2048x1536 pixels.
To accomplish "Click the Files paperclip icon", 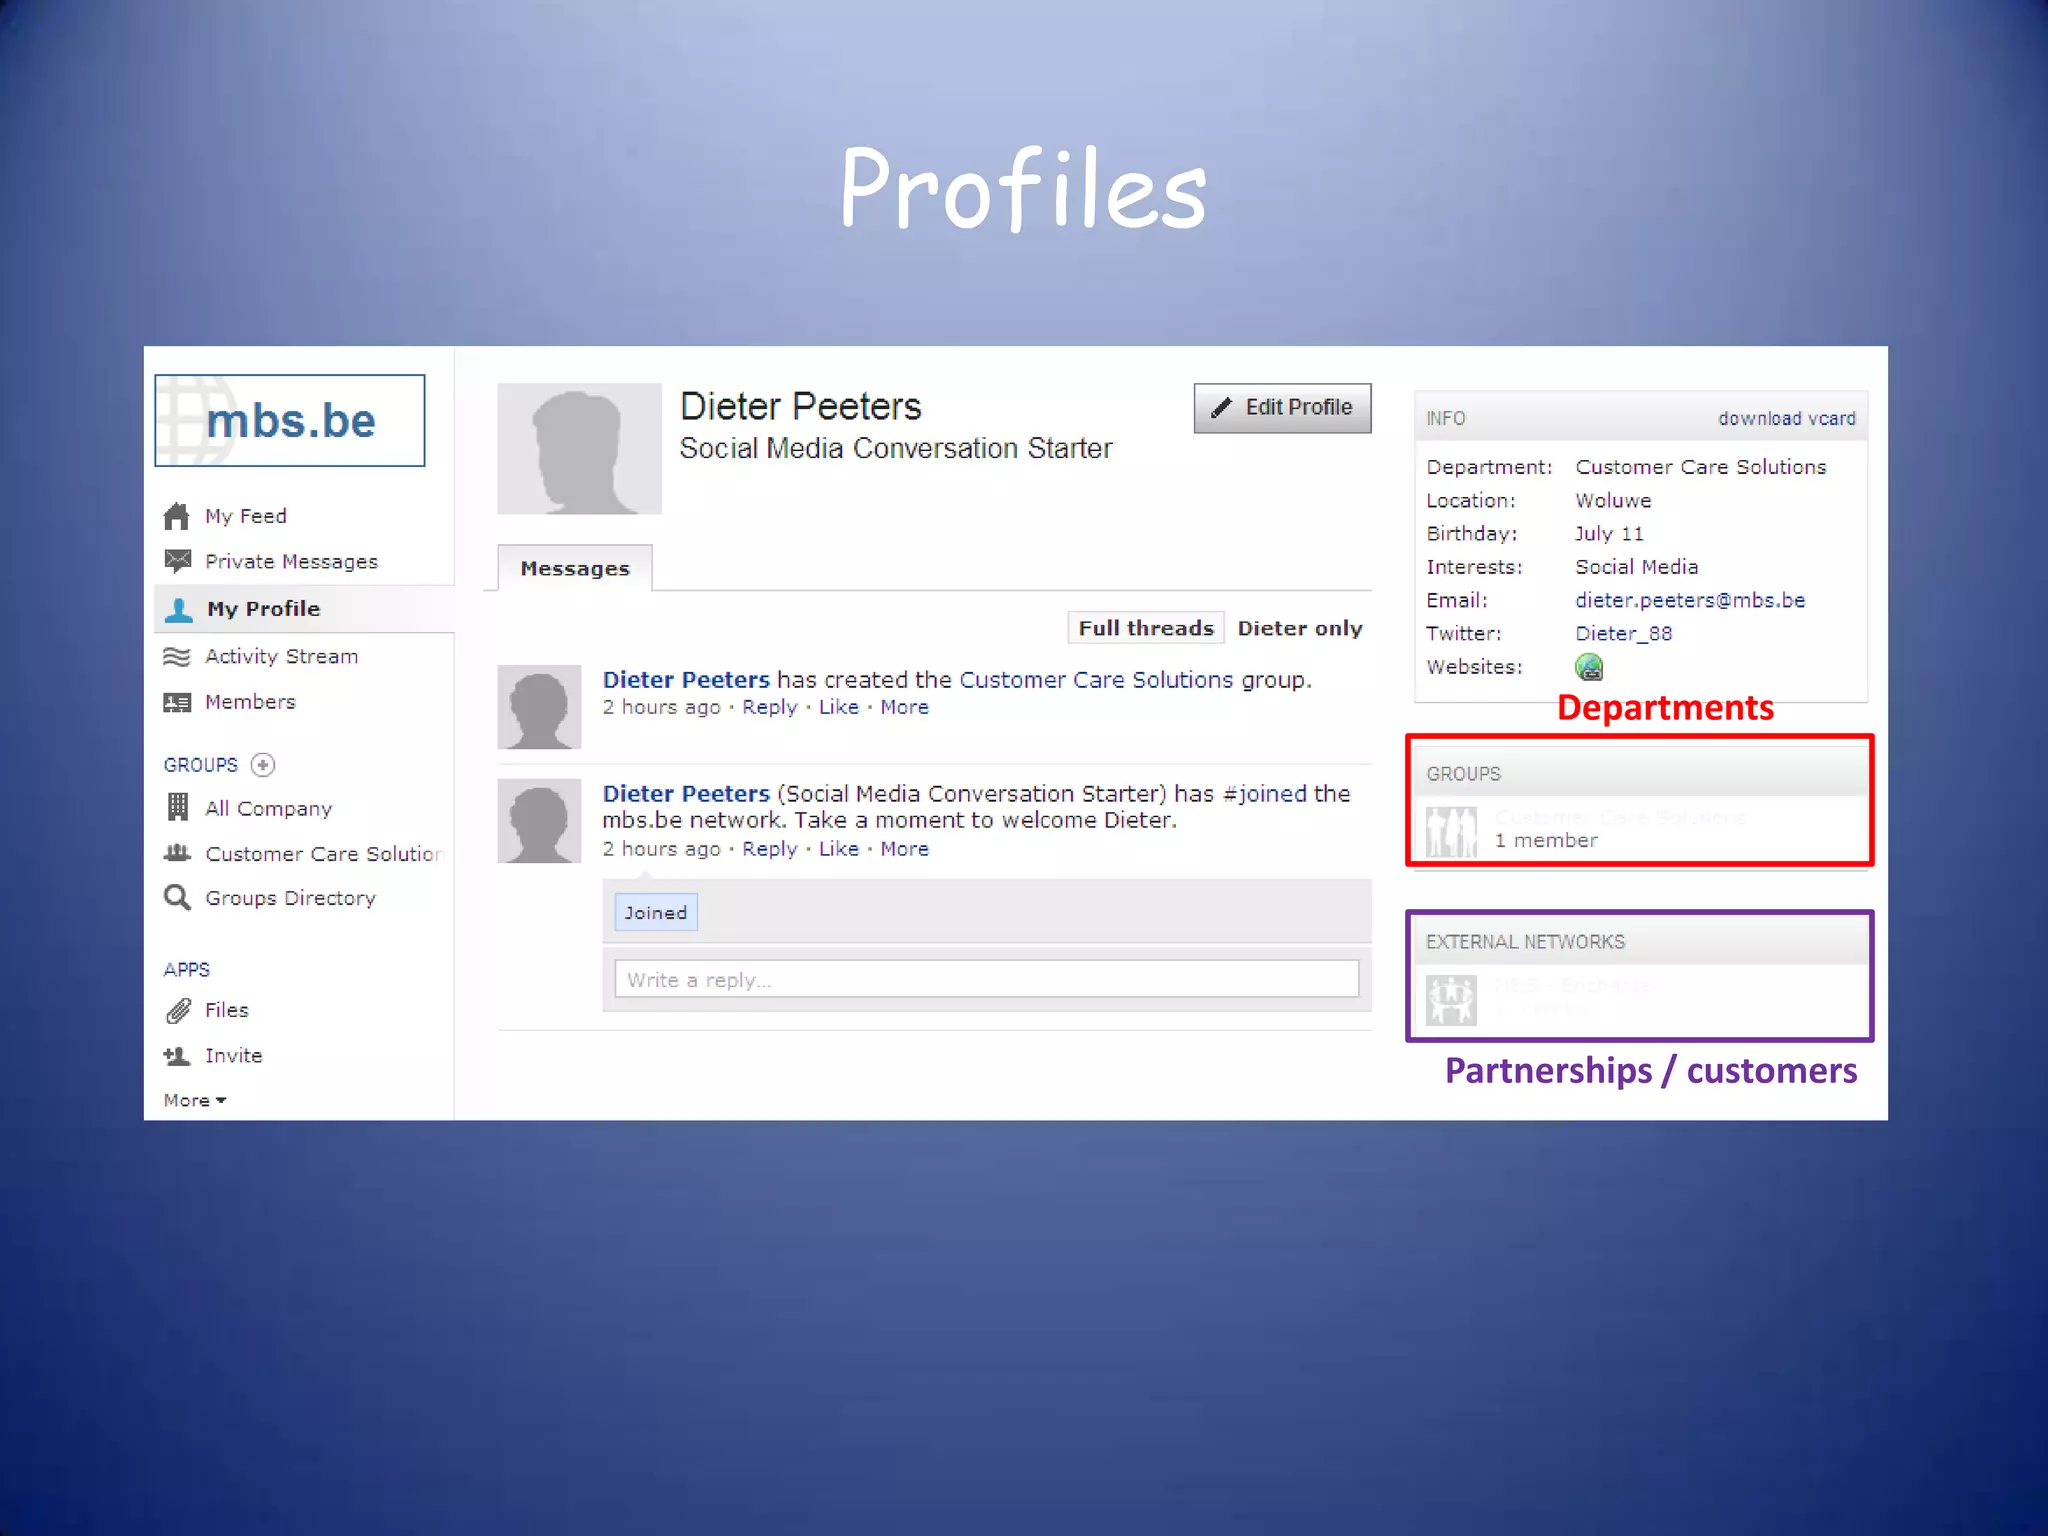I will (178, 1011).
